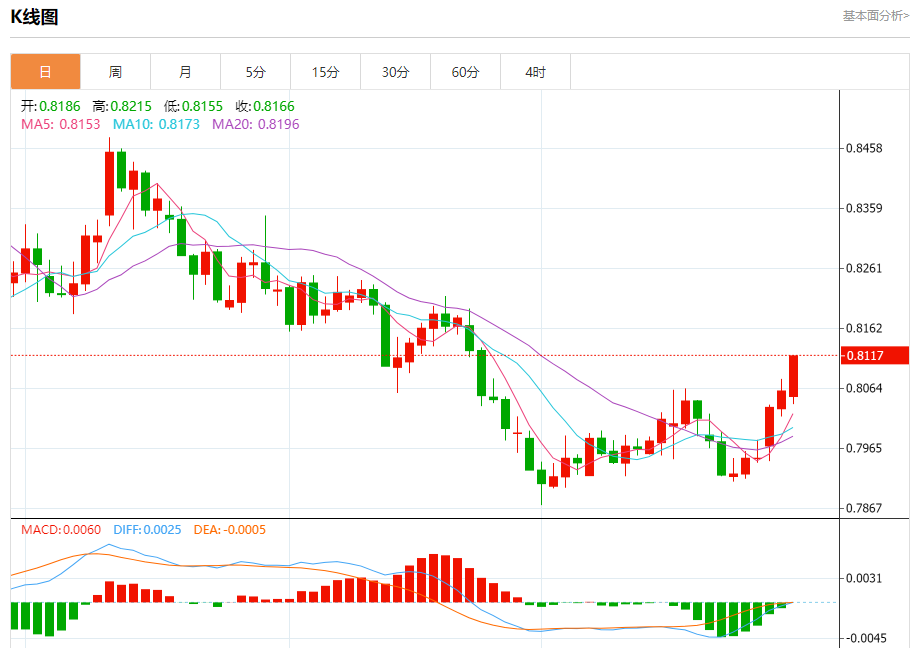Click the 0.8458 price axis label

(x=864, y=148)
